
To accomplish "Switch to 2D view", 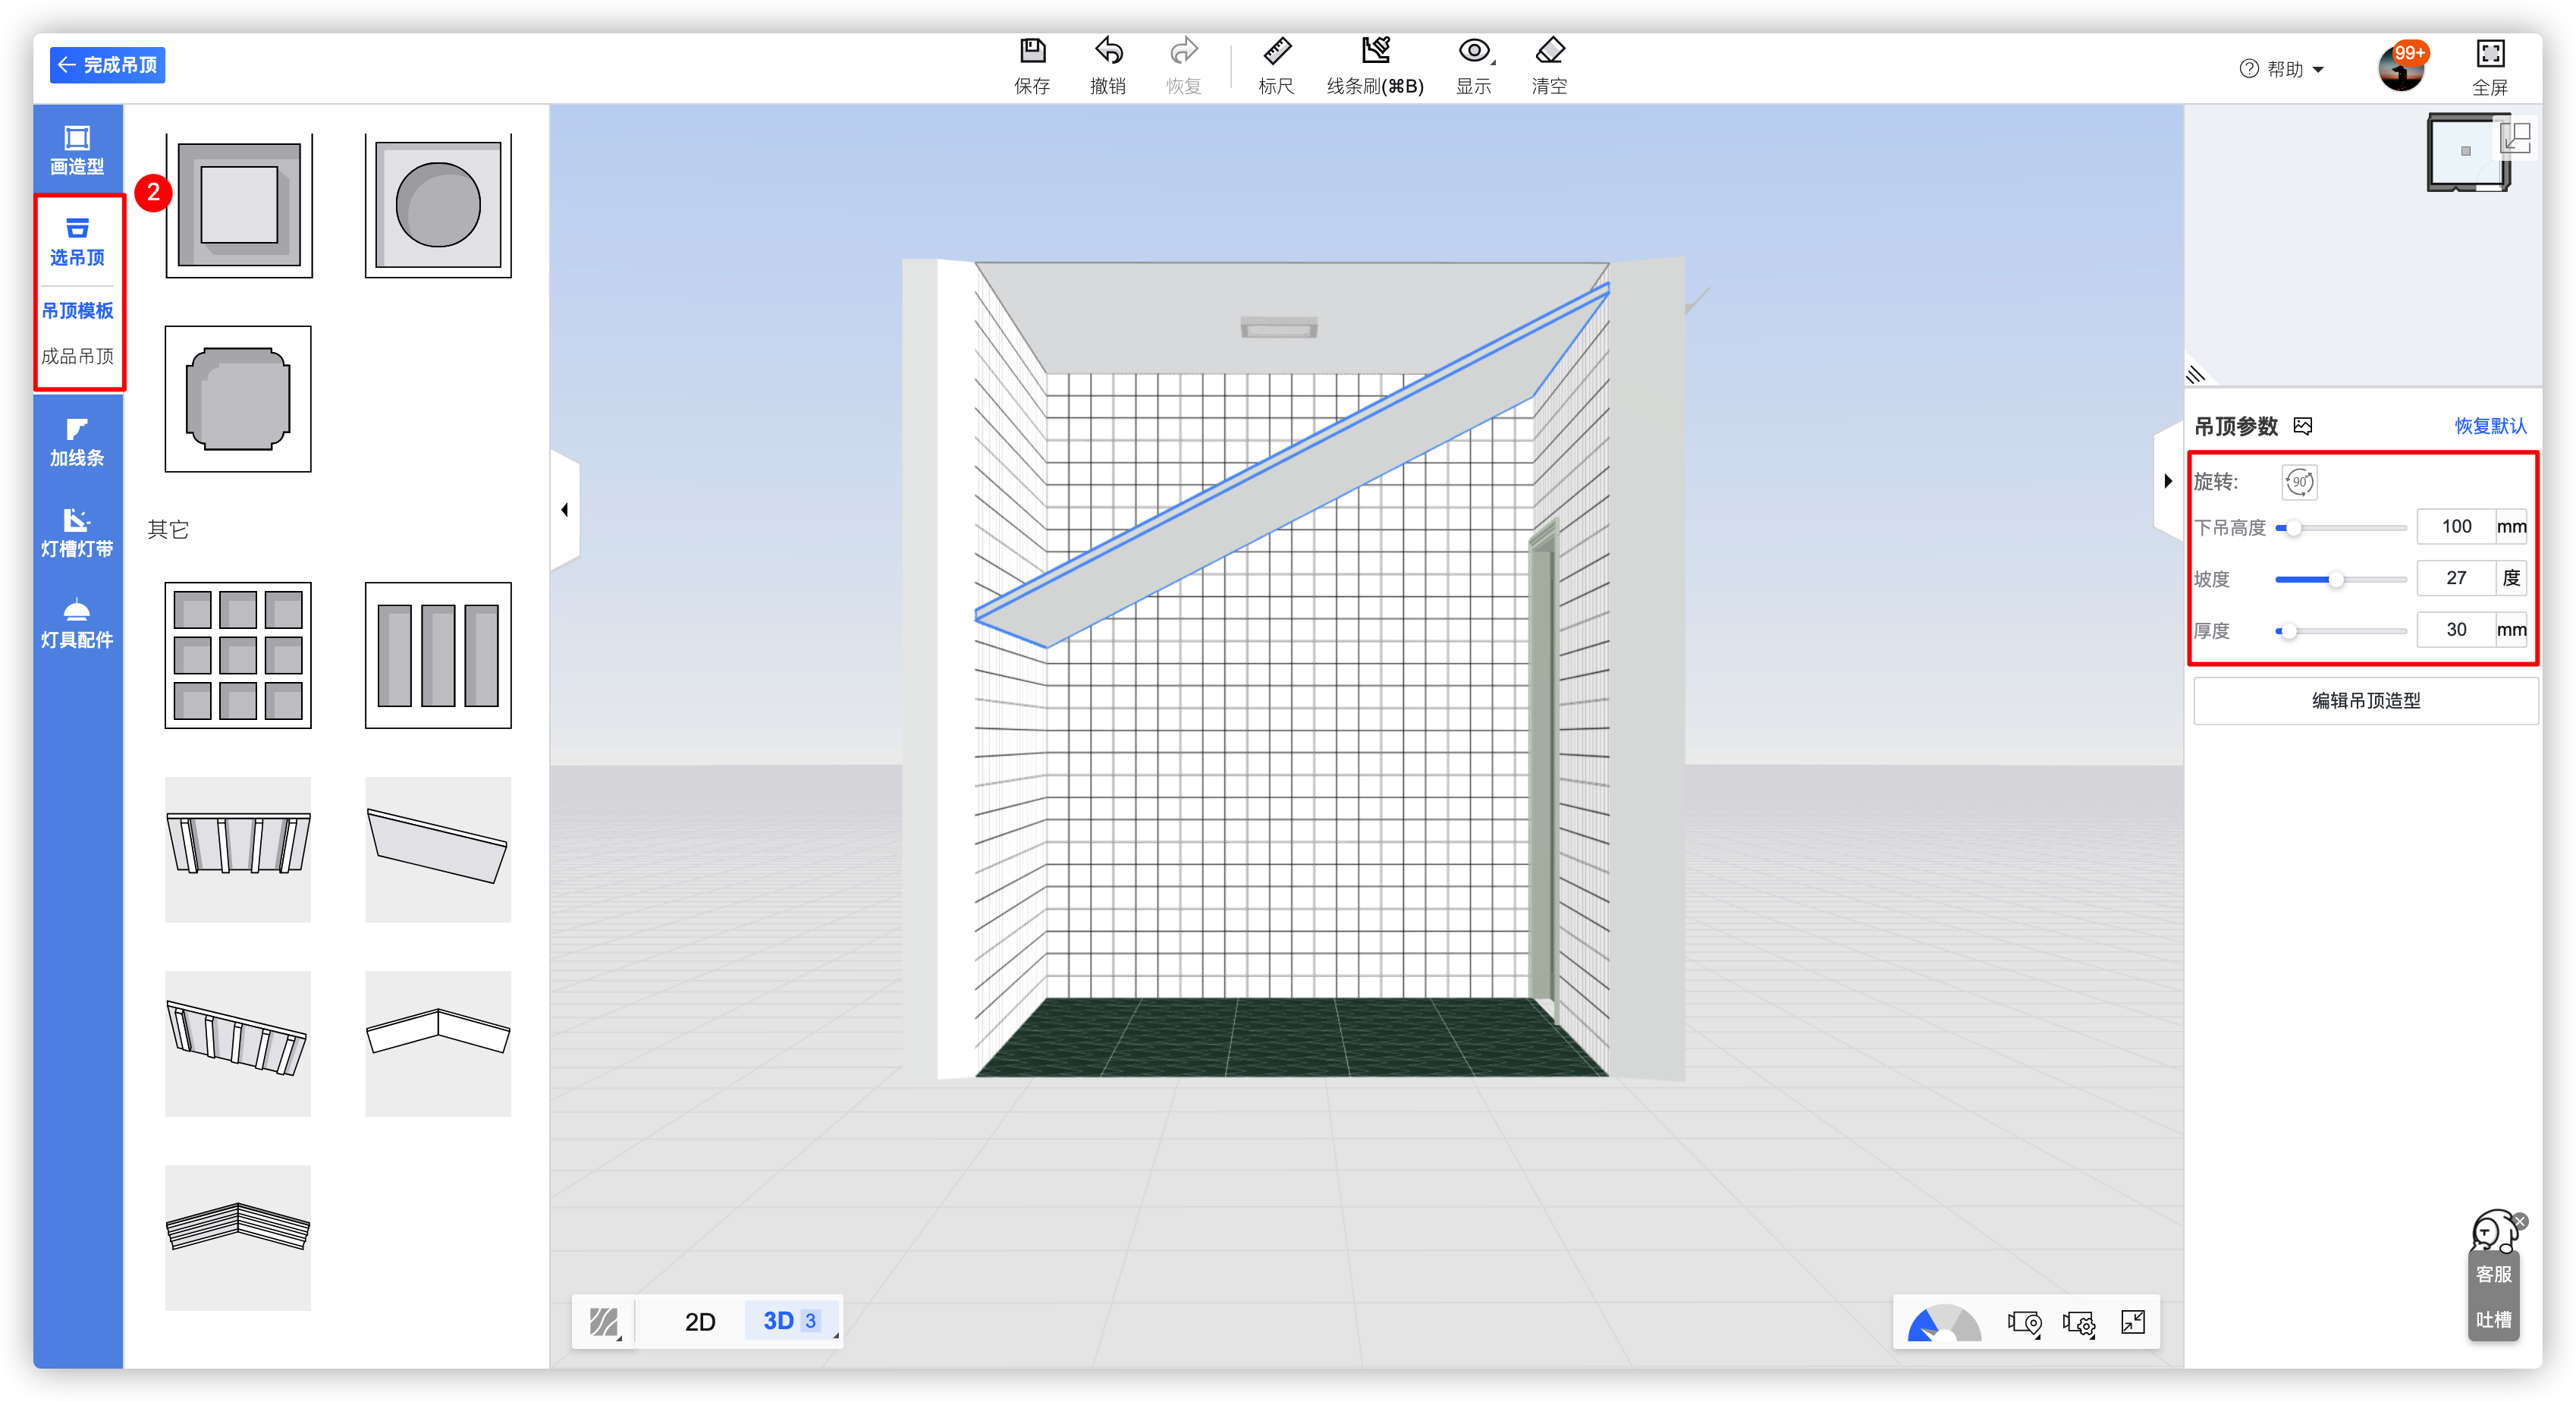I will [x=700, y=1322].
